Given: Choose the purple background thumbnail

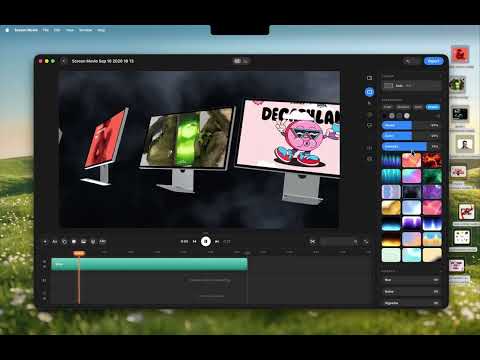Looking at the screenshot, I should coord(432,192).
